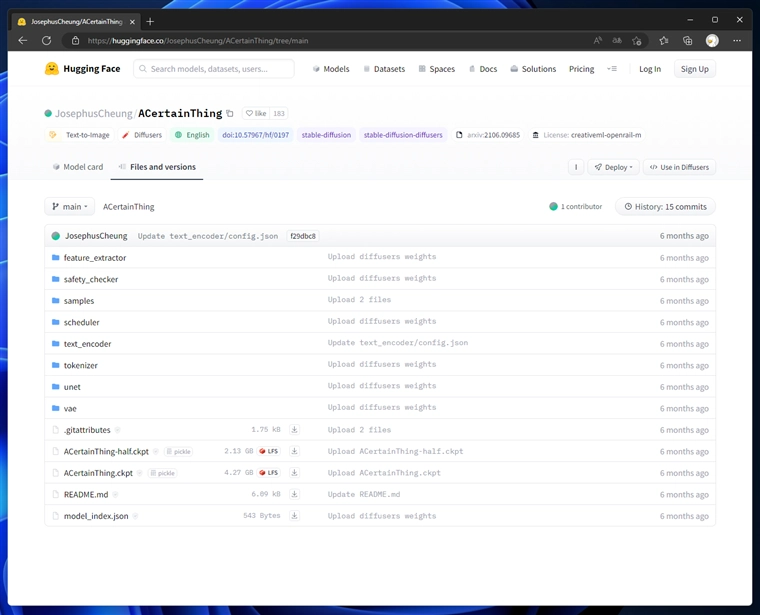The height and width of the screenshot is (615, 760).
Task: Click Use in Diffusers button
Action: click(x=679, y=167)
